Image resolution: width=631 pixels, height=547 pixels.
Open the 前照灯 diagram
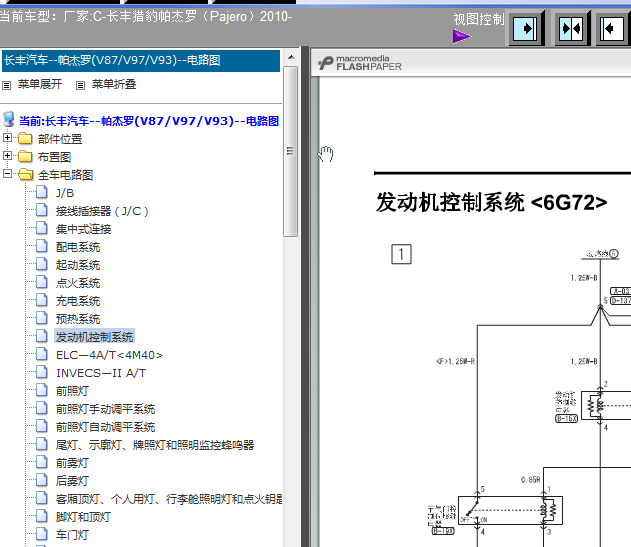(x=72, y=391)
